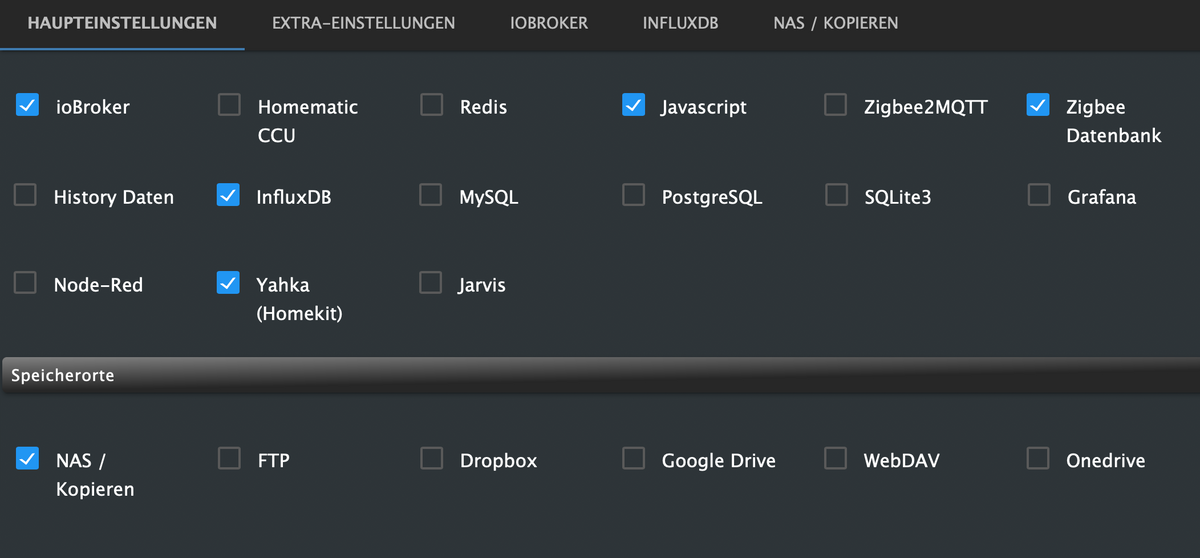Open the Haupteinstellungen tab
This screenshot has height=558, width=1200.
pos(122,22)
